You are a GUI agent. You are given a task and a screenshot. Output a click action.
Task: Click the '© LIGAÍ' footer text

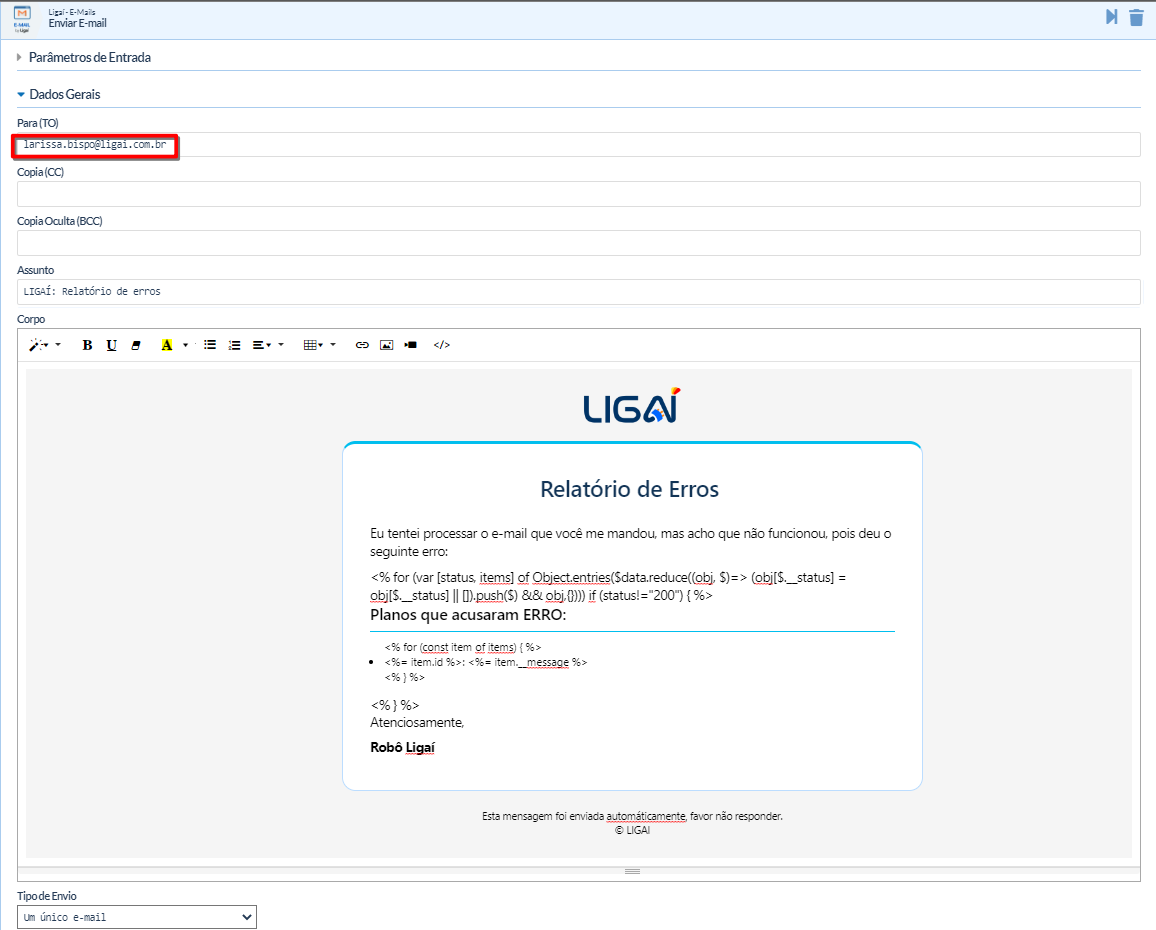(x=633, y=830)
